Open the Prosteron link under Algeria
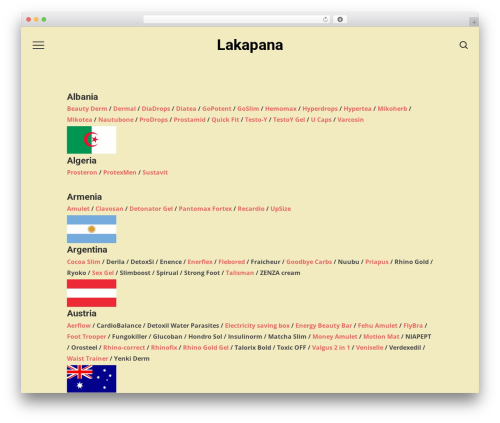Image resolution: width=500 pixels, height=423 pixels. pyautogui.click(x=82, y=172)
